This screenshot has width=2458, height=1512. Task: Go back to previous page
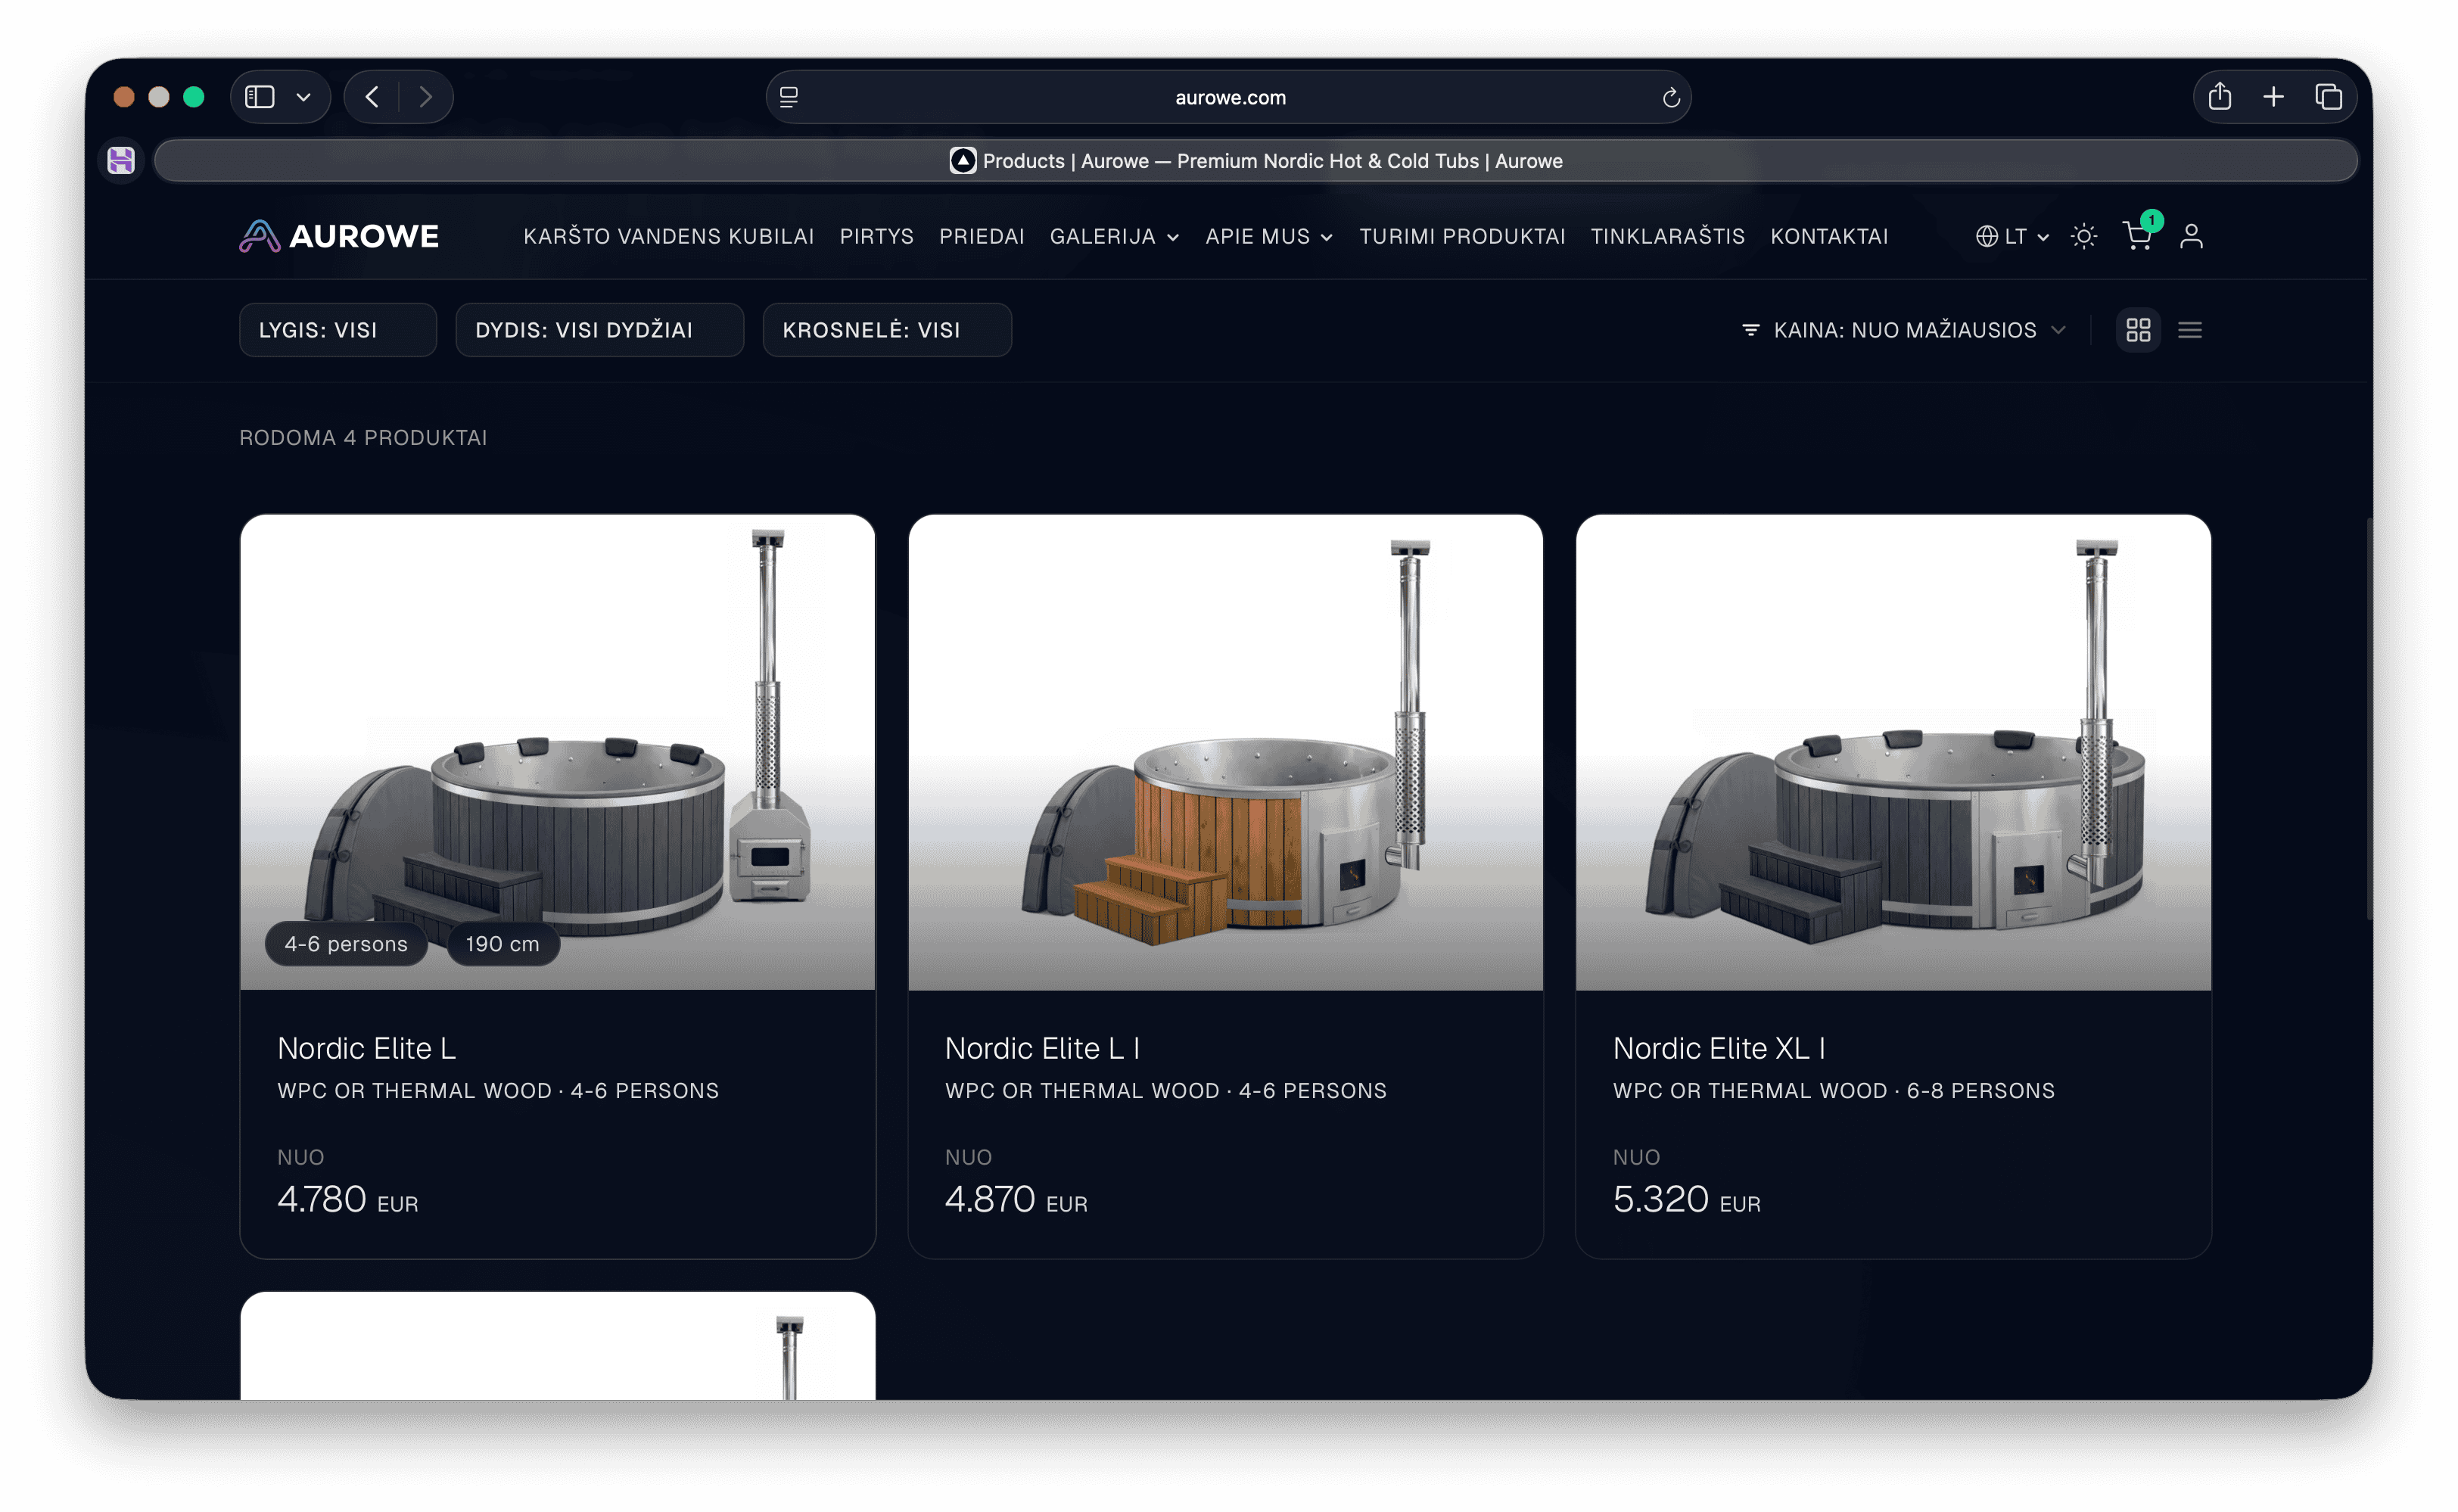click(372, 97)
